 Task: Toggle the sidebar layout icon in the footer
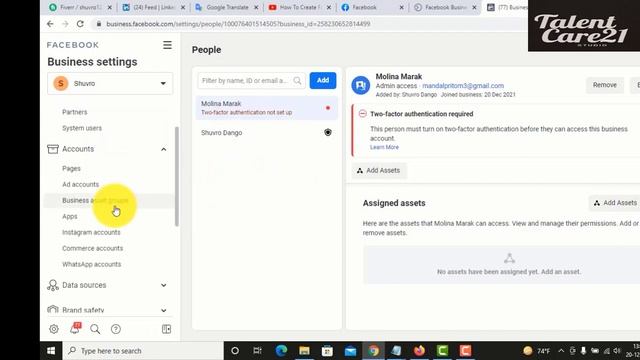167,329
